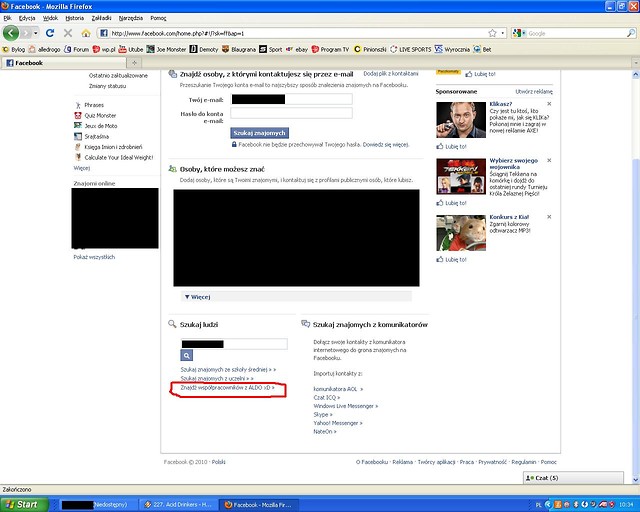640x512 pixels.
Task: Open the Edycja menu
Action: (27, 18)
